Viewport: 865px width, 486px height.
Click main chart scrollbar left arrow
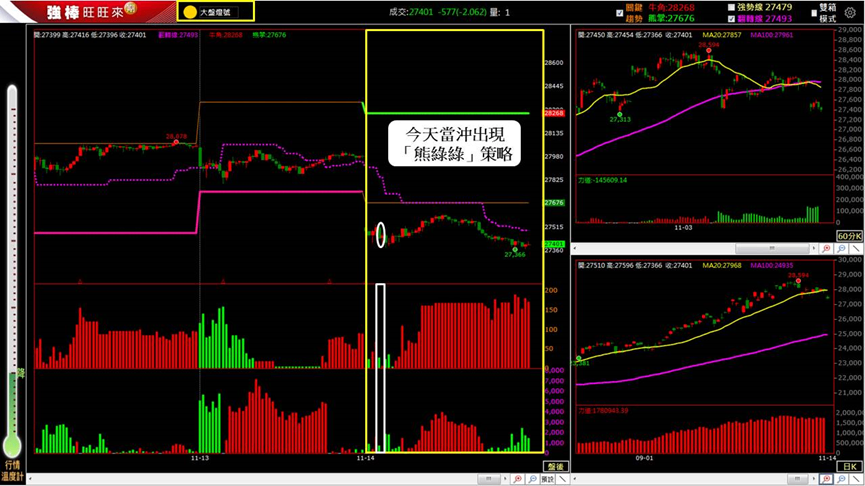(30, 479)
